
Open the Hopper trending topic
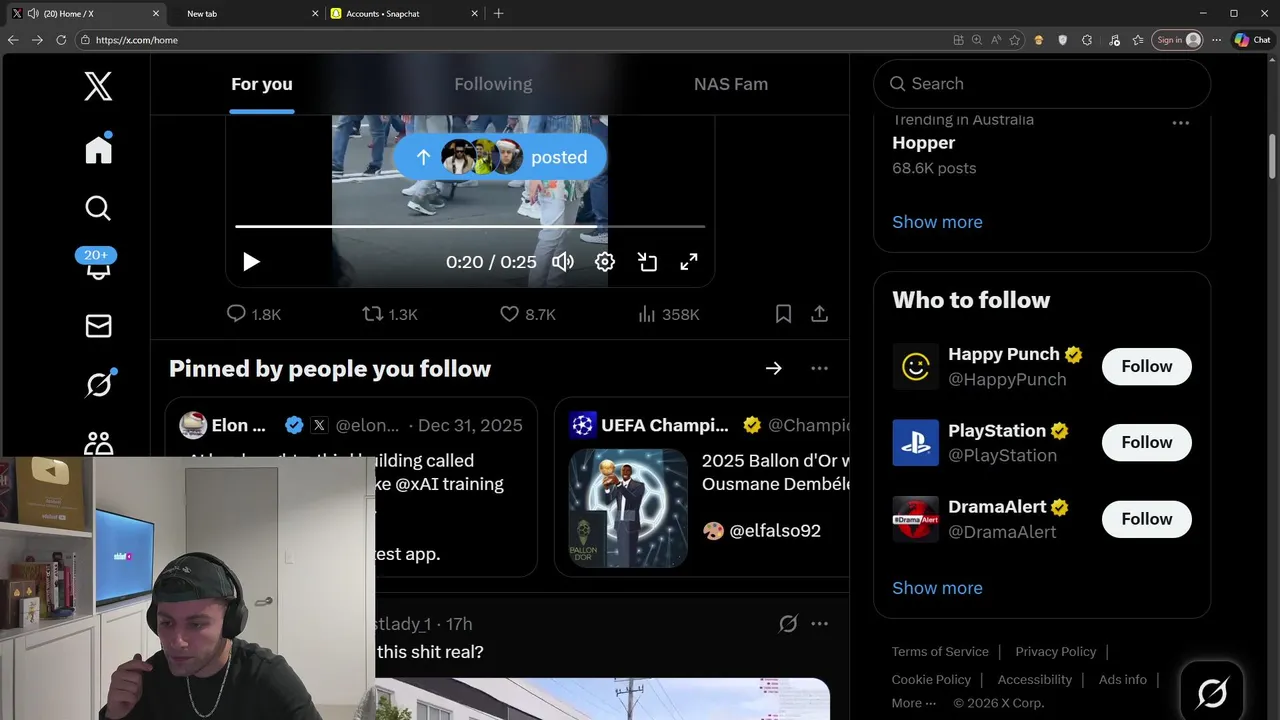[924, 143]
